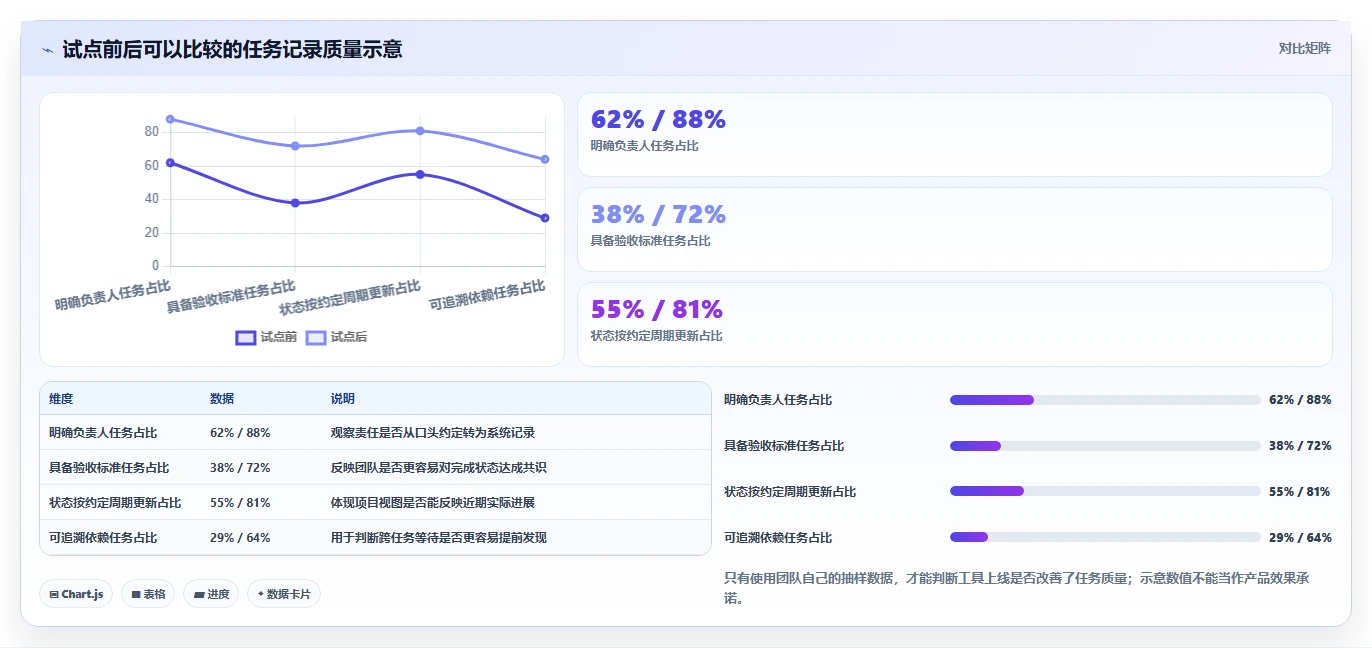Click the 具备验收标准任务占比 progress bar
This screenshot has height=648, width=1372.
point(1105,446)
